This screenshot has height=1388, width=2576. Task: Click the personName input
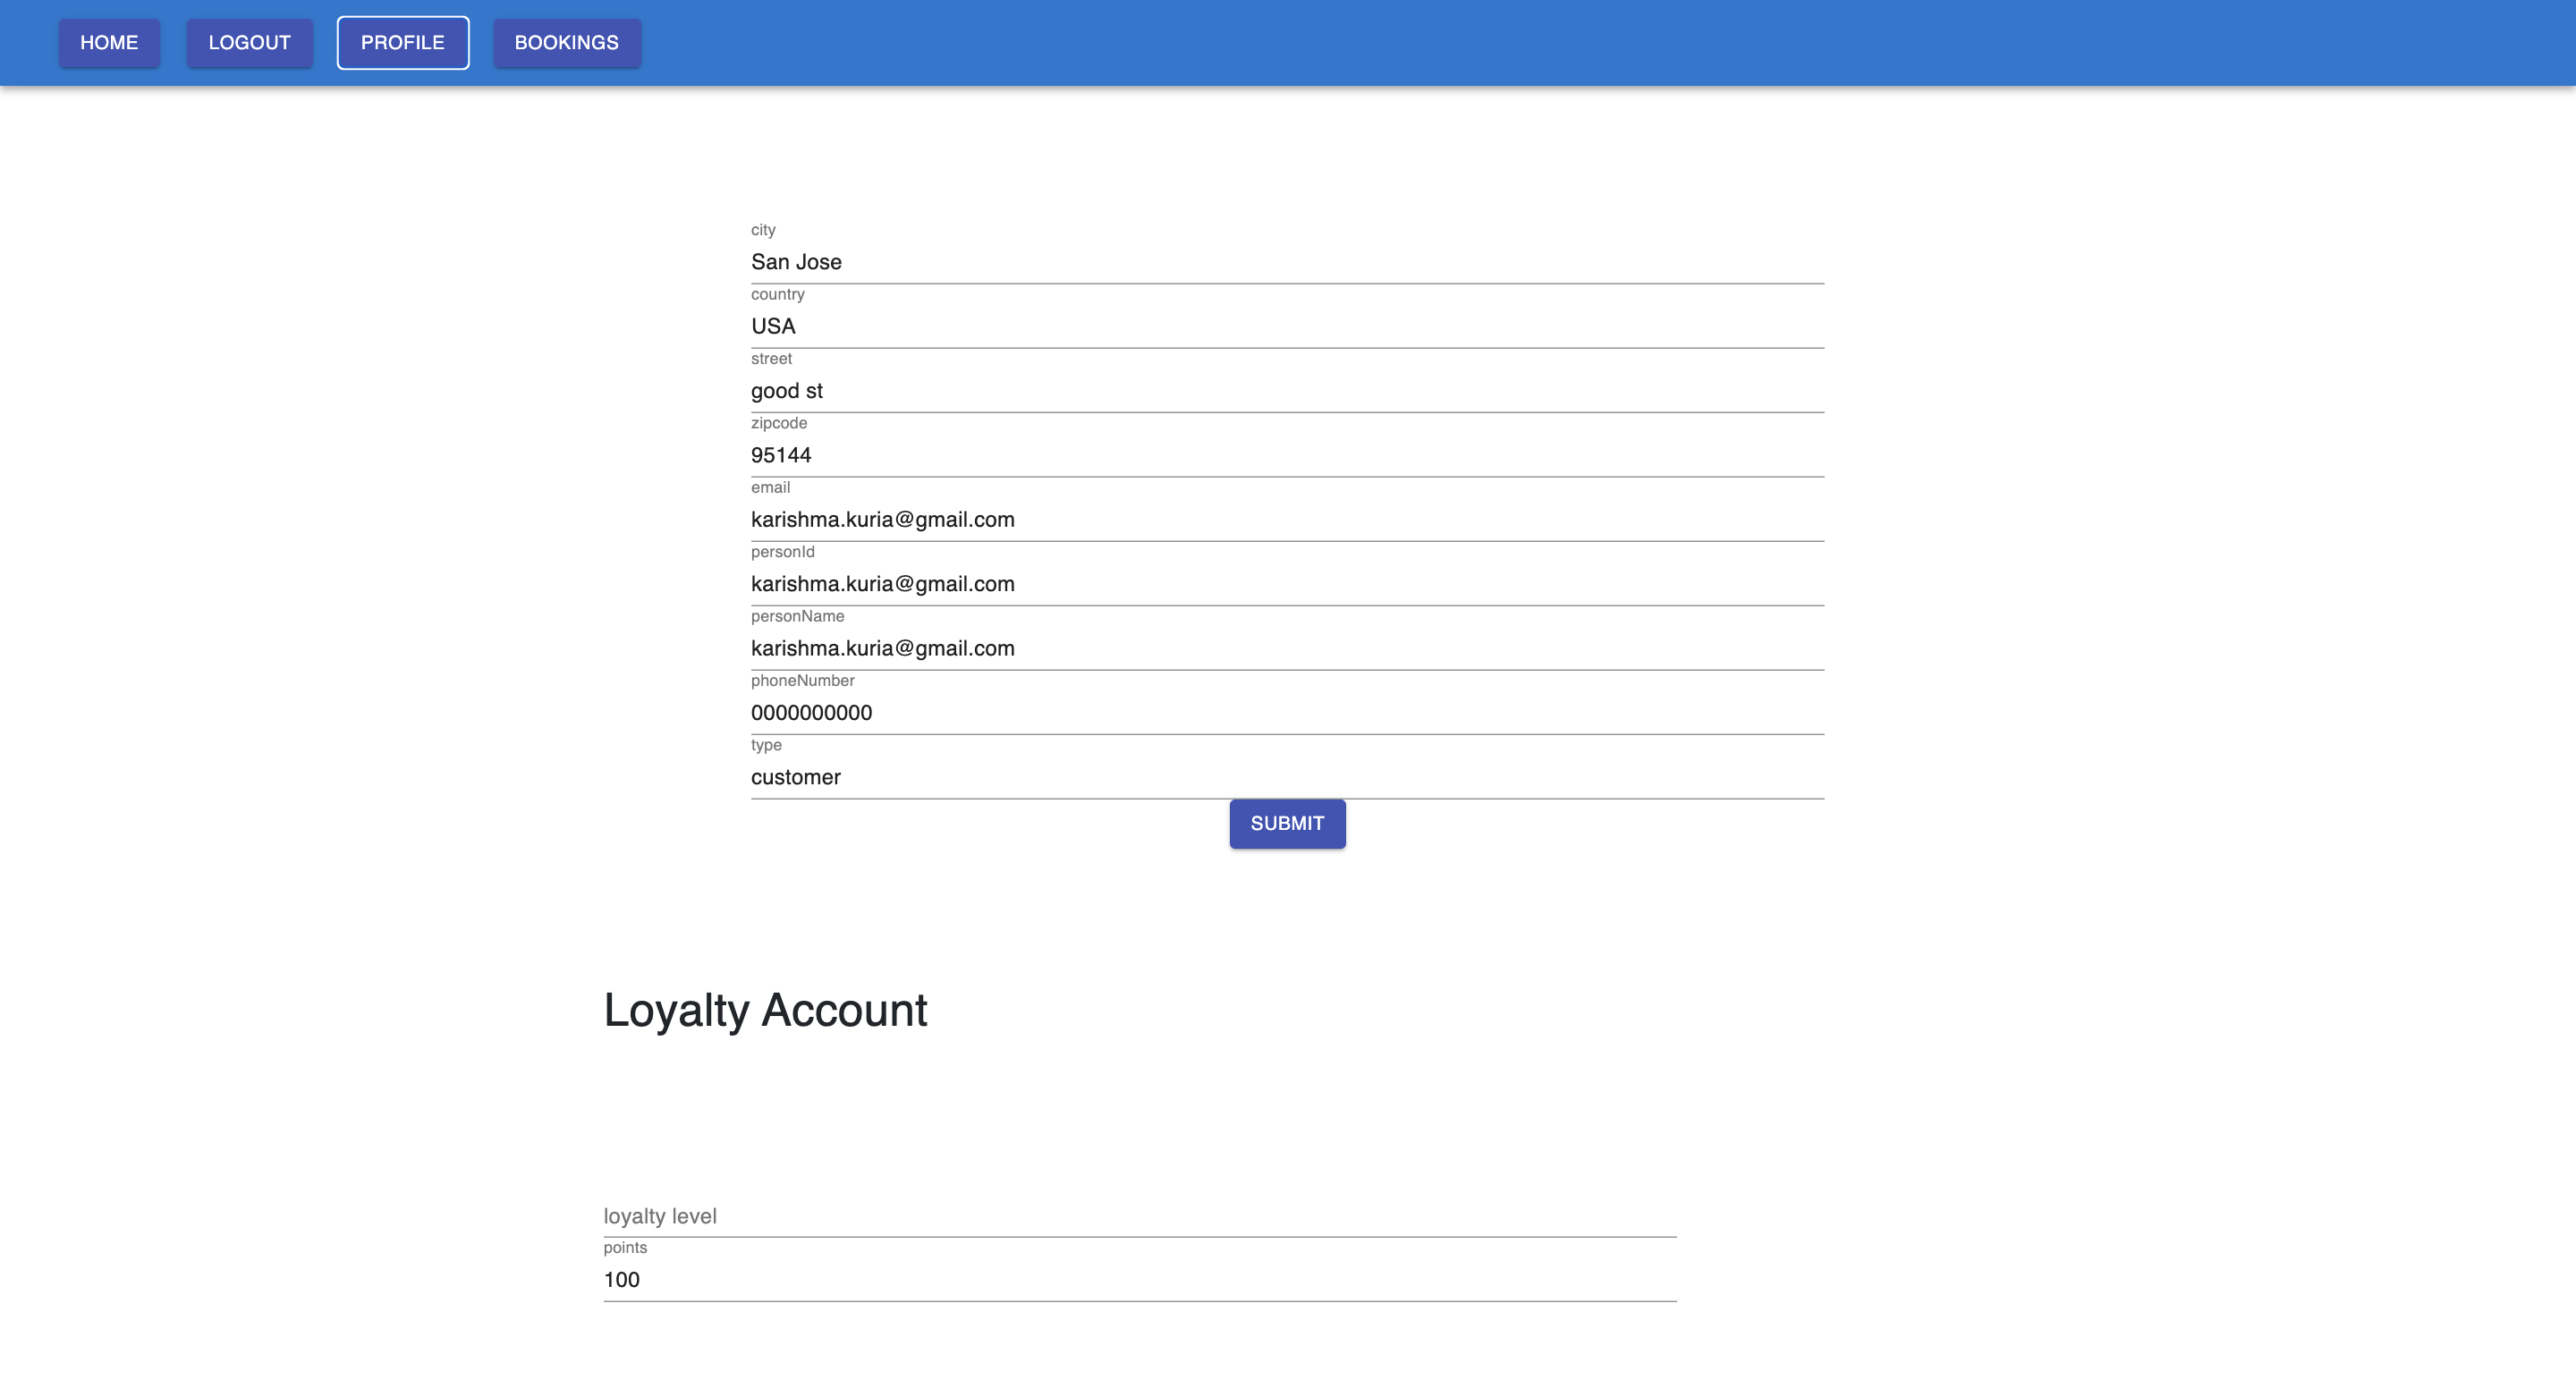1287,648
